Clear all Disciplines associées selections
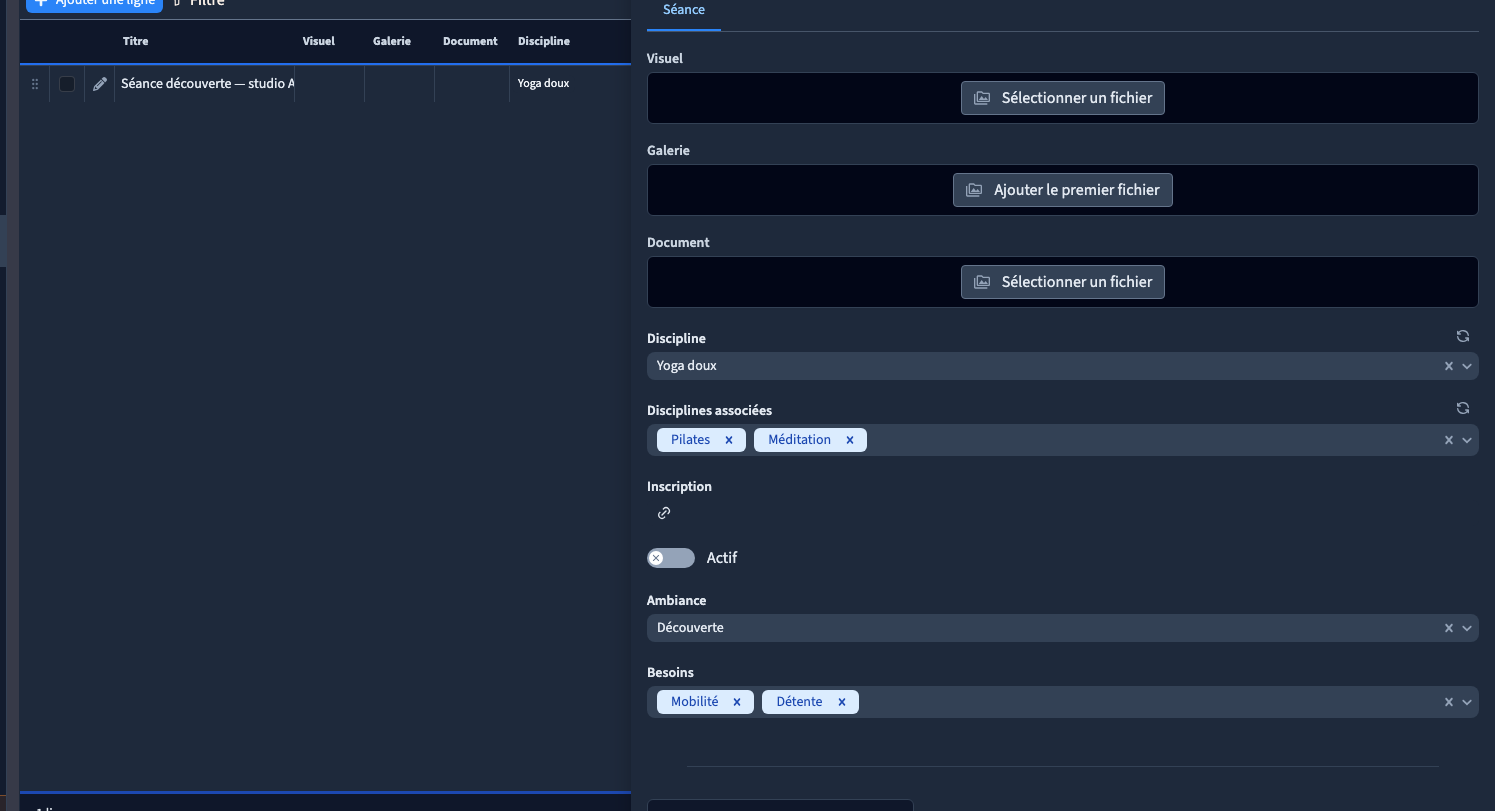This screenshot has height=811, width=1495. click(x=1449, y=440)
